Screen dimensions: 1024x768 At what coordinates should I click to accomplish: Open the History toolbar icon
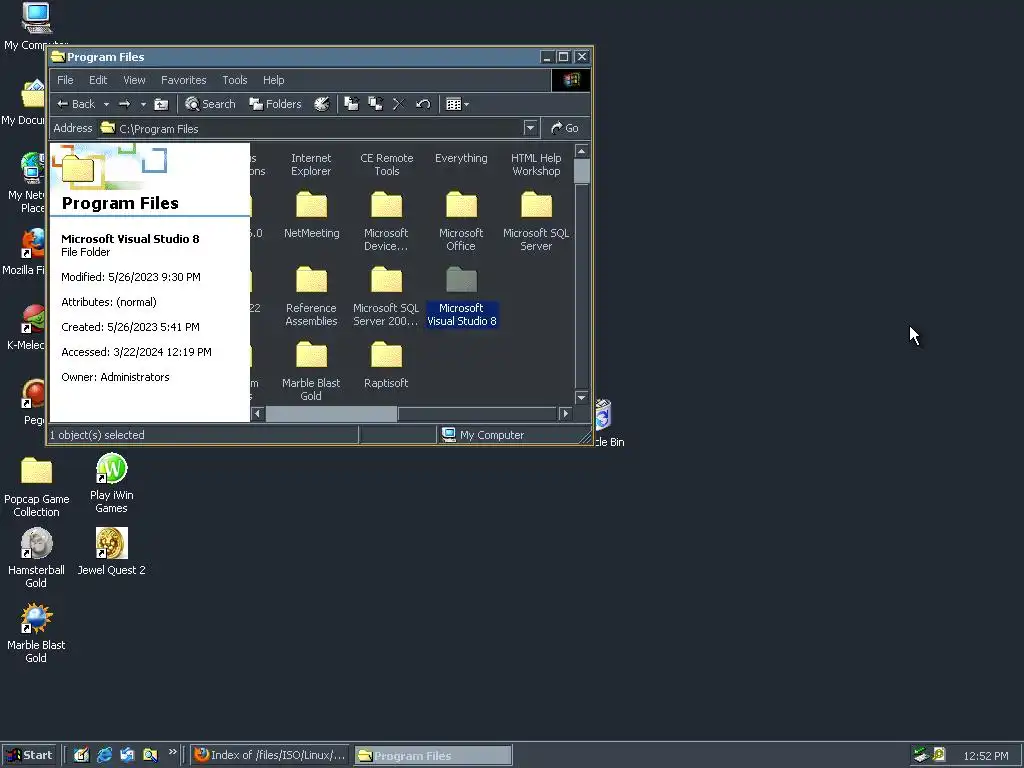point(322,104)
